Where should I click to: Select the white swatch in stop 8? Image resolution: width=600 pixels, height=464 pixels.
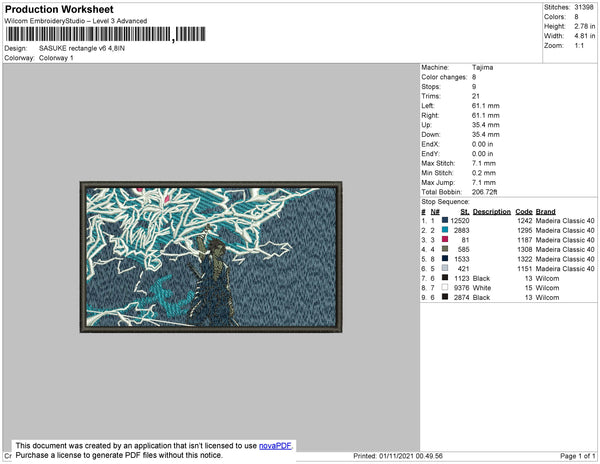445,288
